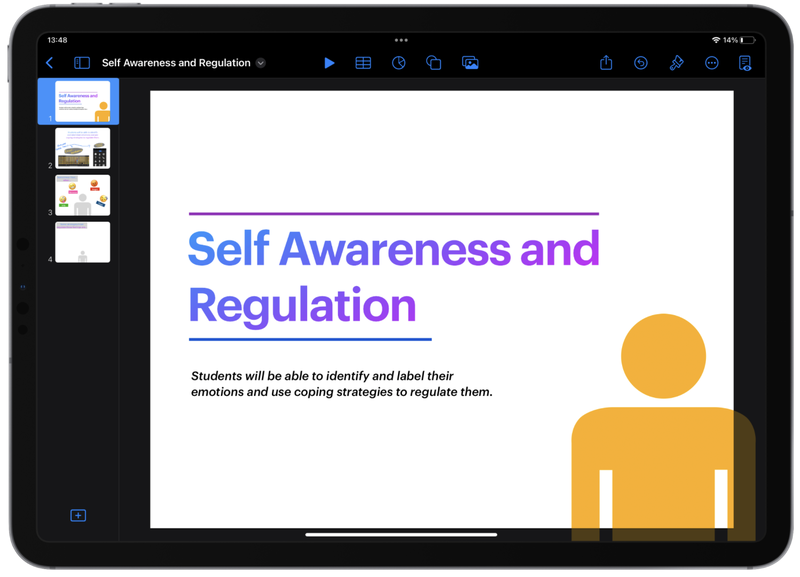Screen dimensions: 800x577
Task: Open the media insert menu
Action: (x=470, y=63)
